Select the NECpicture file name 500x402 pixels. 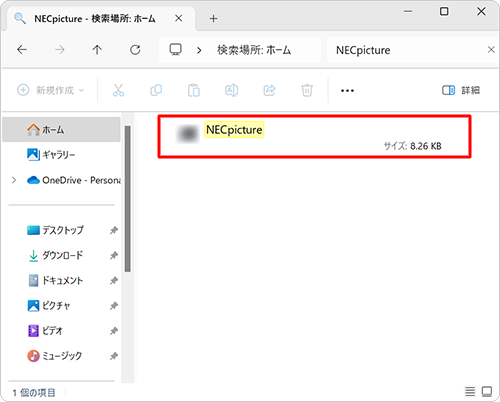click(234, 130)
